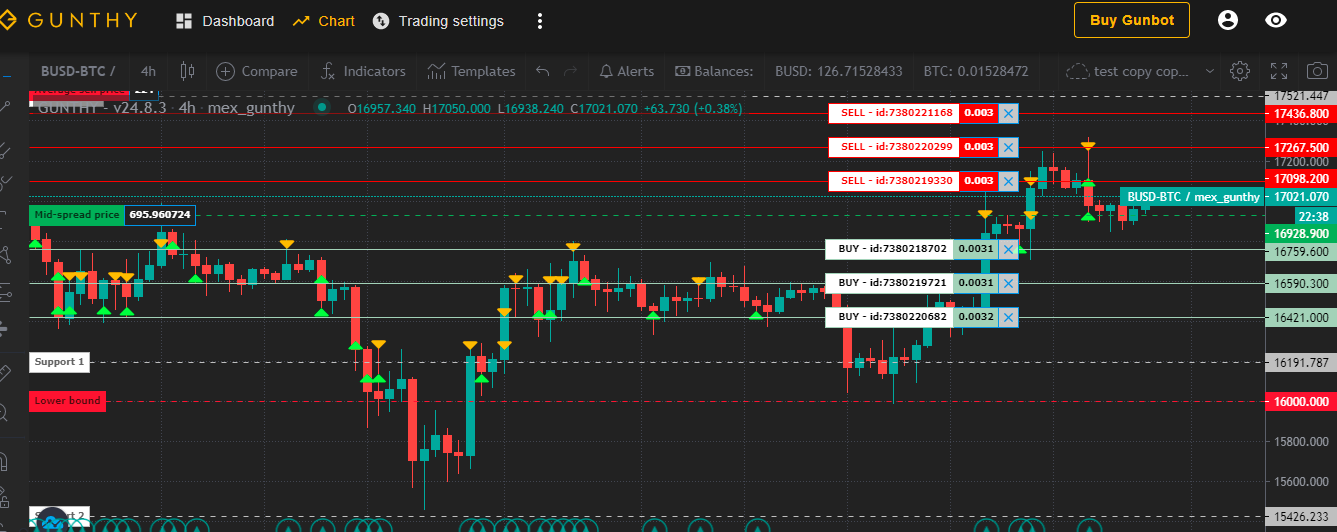Click the Buy Gunbot button
1337x532 pixels.
click(1132, 20)
